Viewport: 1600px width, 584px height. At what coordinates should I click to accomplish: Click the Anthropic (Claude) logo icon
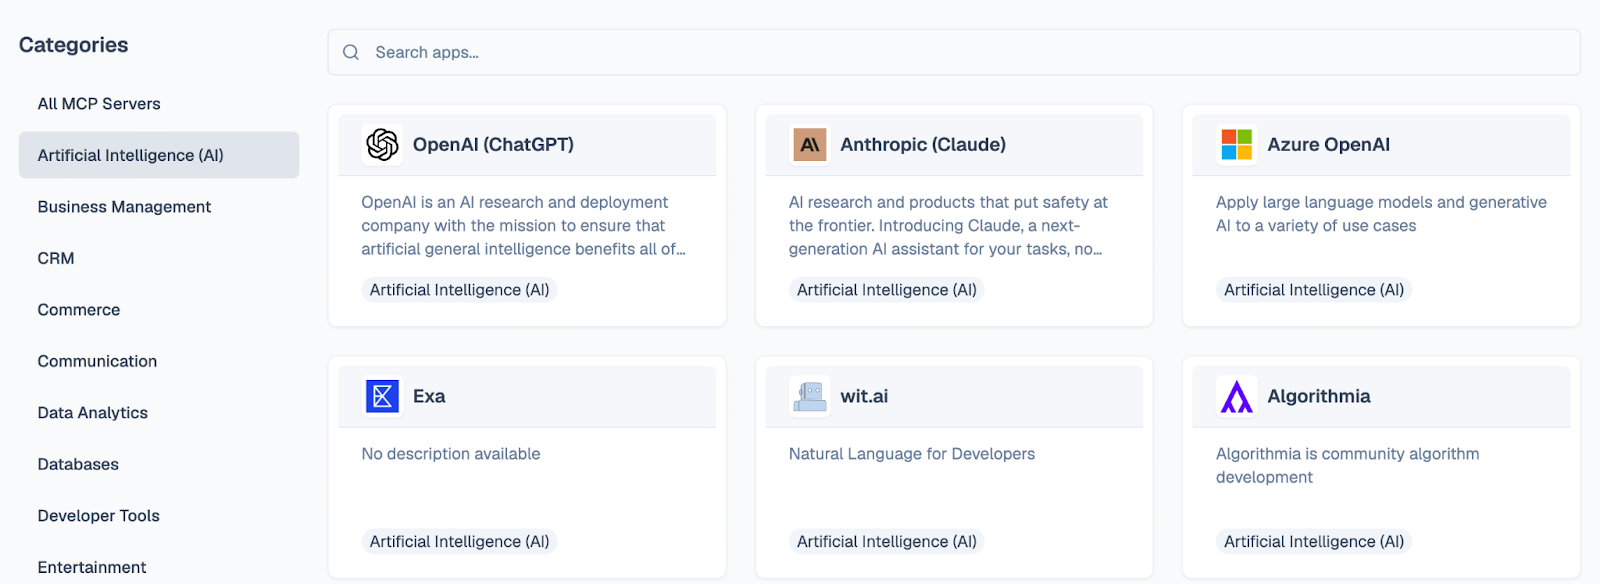click(x=809, y=145)
